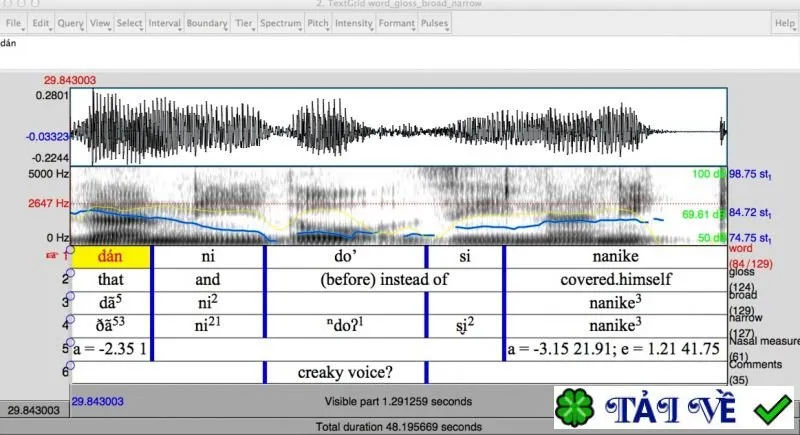Open the Help menu
800x435 pixels.
(784, 23)
